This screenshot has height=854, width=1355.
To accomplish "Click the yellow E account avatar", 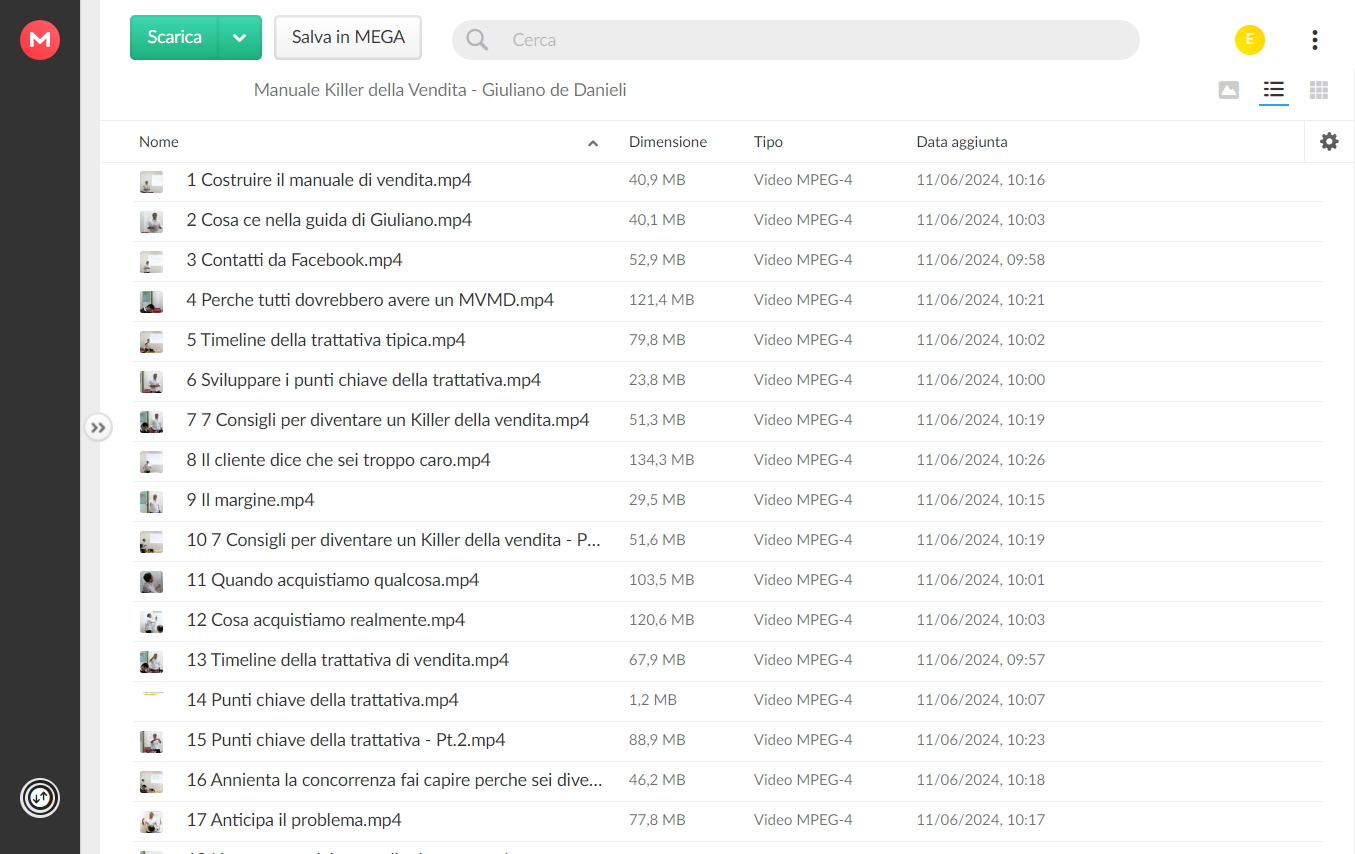I will click(1250, 40).
